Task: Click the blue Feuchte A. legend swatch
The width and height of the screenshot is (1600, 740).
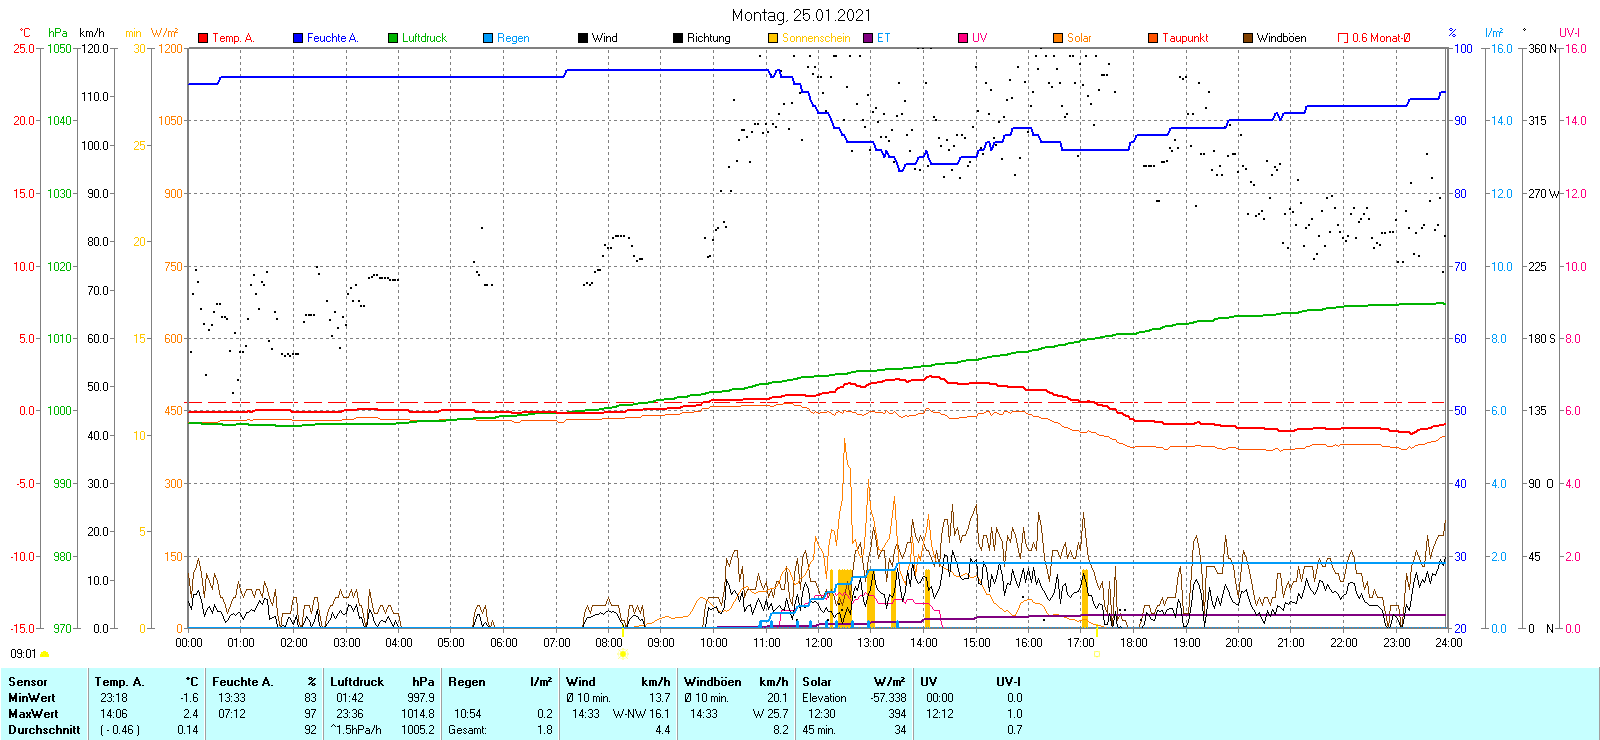Action: click(298, 38)
